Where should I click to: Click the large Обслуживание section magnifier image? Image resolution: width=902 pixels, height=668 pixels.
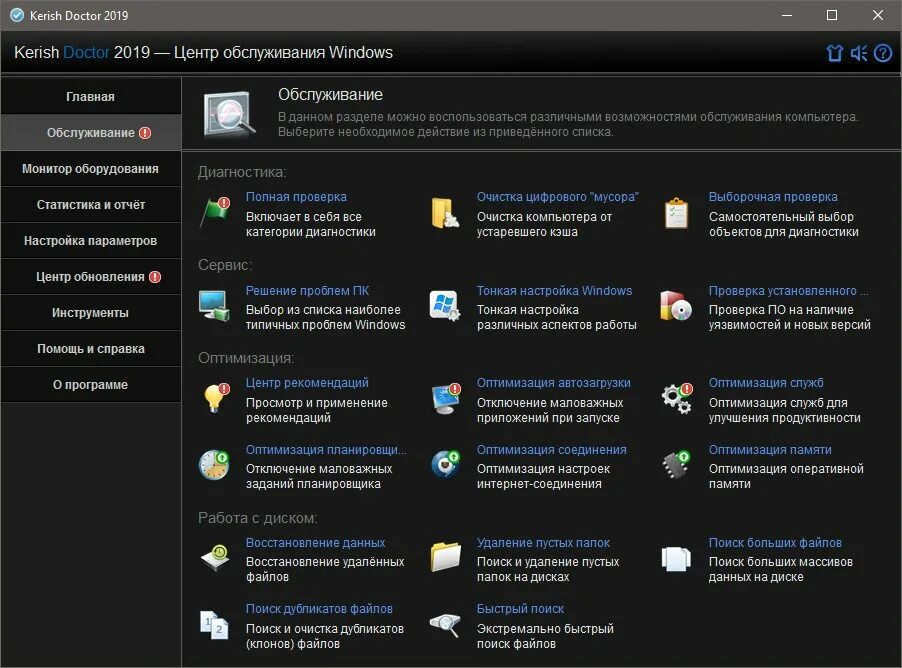(x=229, y=114)
